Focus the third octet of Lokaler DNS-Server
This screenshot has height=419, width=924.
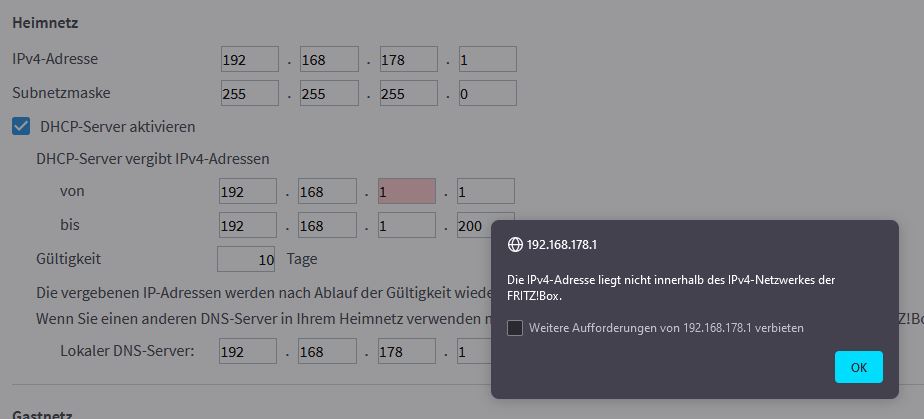(x=407, y=351)
